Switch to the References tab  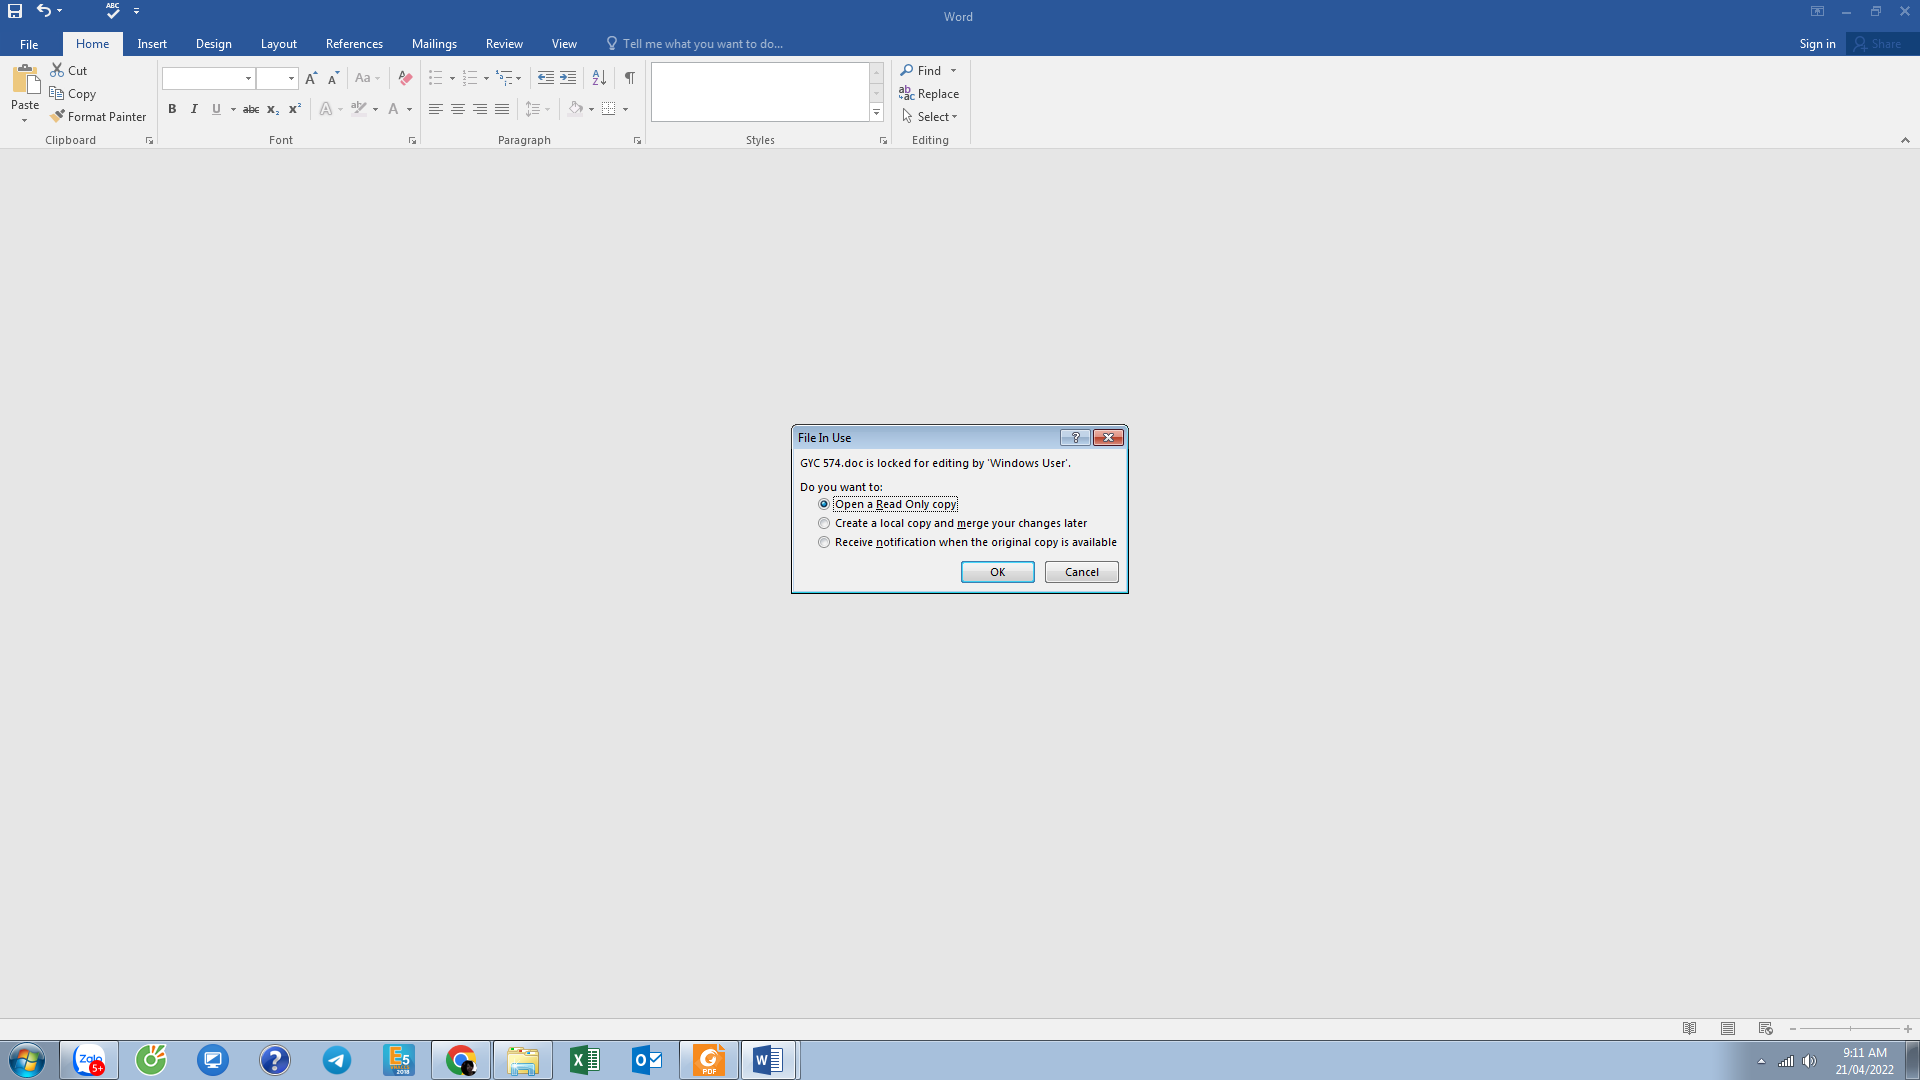(354, 44)
